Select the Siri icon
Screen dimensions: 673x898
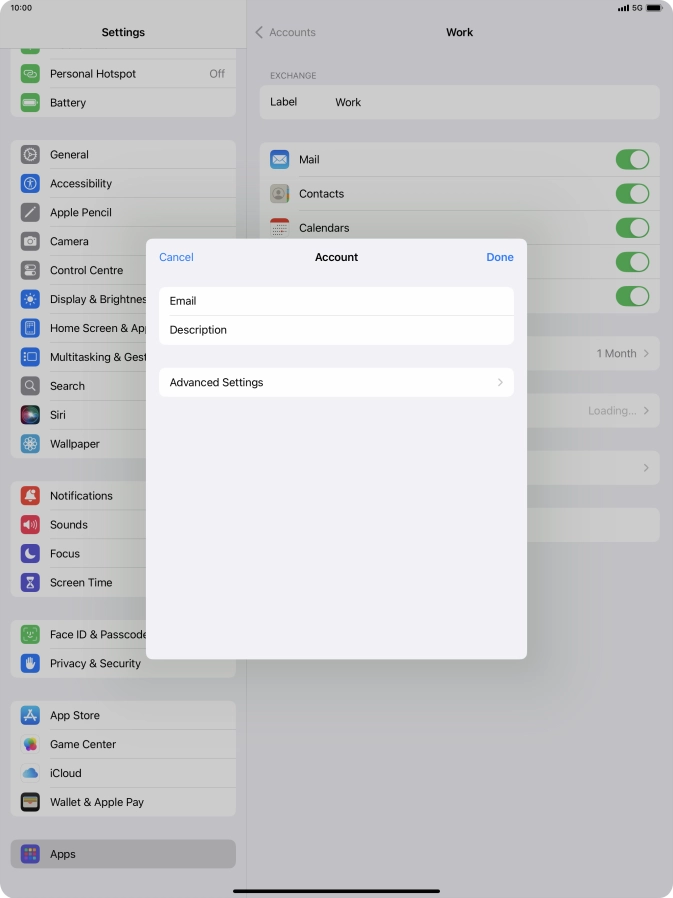30,415
